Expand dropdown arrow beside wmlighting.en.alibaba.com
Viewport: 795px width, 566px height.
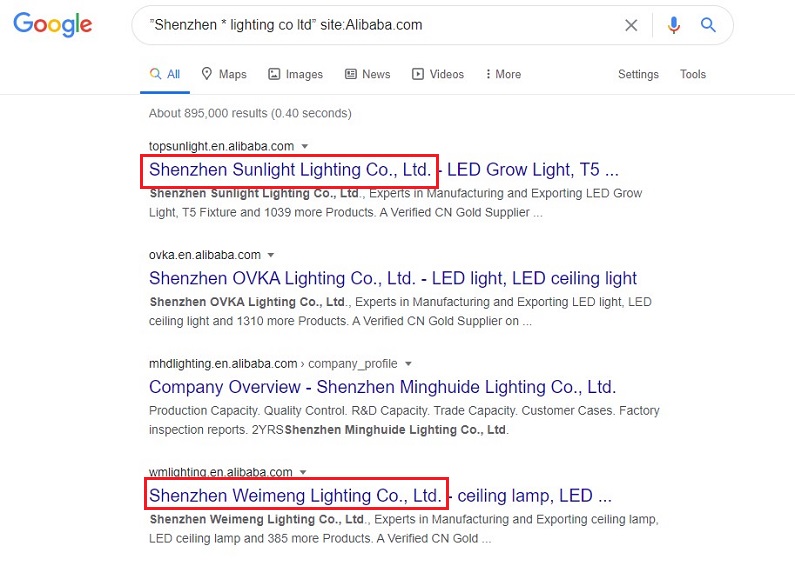pyautogui.click(x=303, y=473)
